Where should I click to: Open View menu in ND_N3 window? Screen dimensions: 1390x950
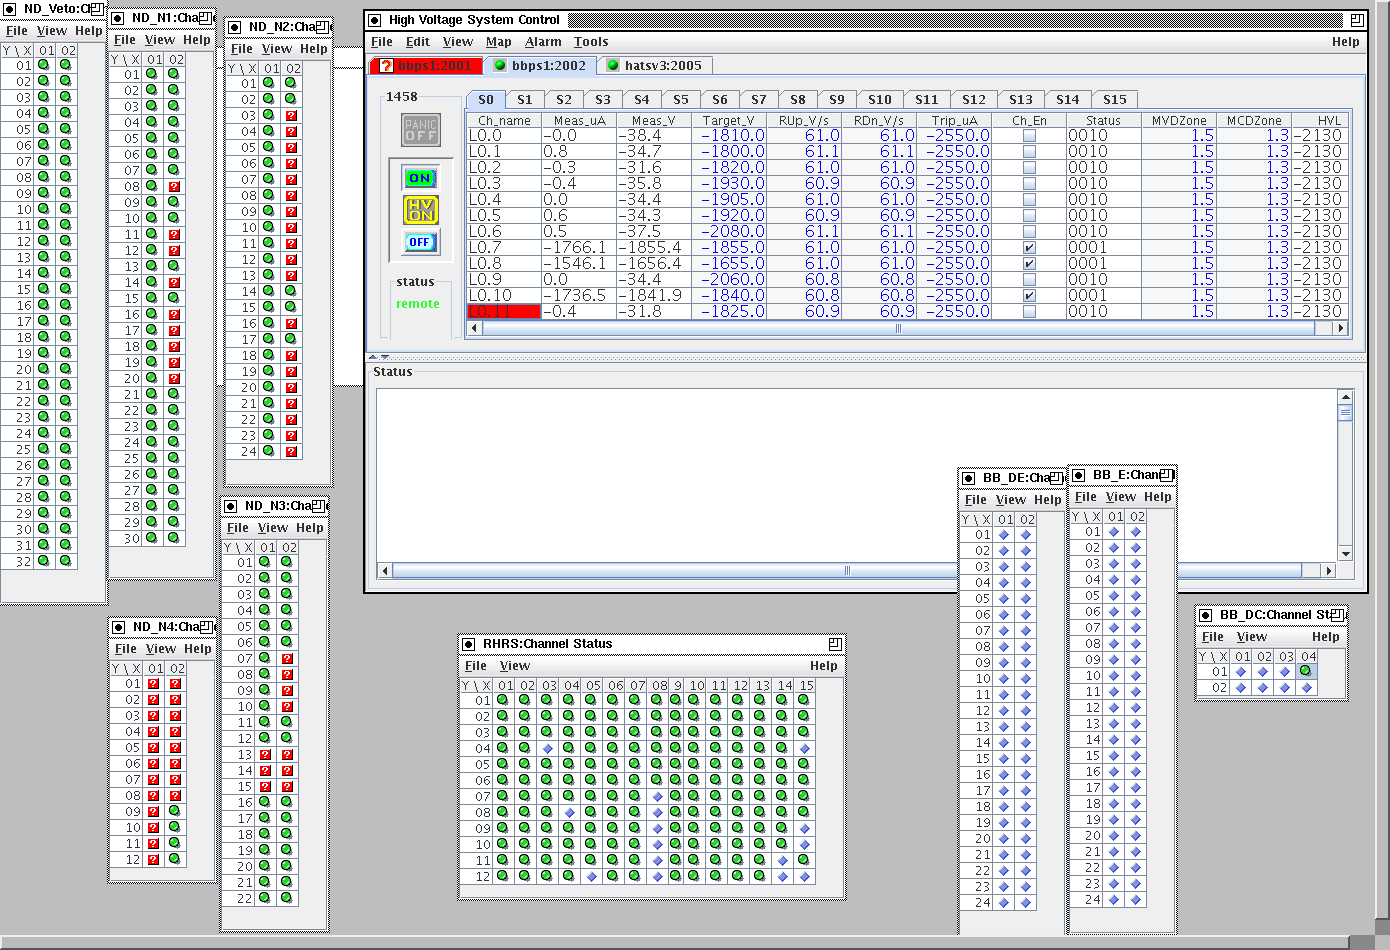[273, 528]
